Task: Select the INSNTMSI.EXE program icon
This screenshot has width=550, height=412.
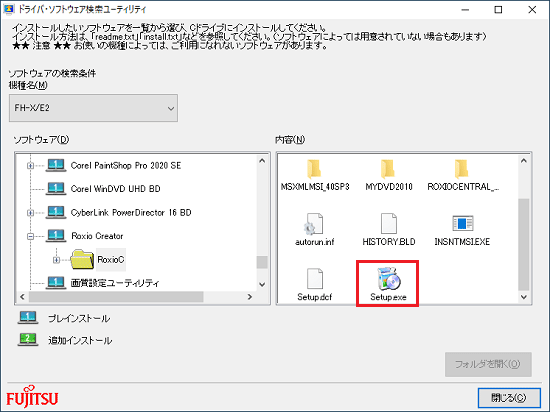Action: click(462, 223)
